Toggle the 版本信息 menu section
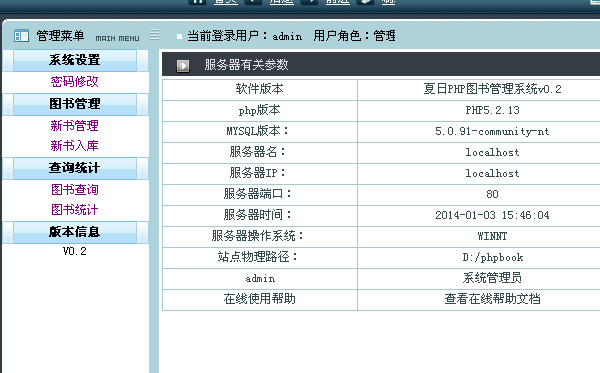The width and height of the screenshot is (600, 373). click(x=75, y=232)
